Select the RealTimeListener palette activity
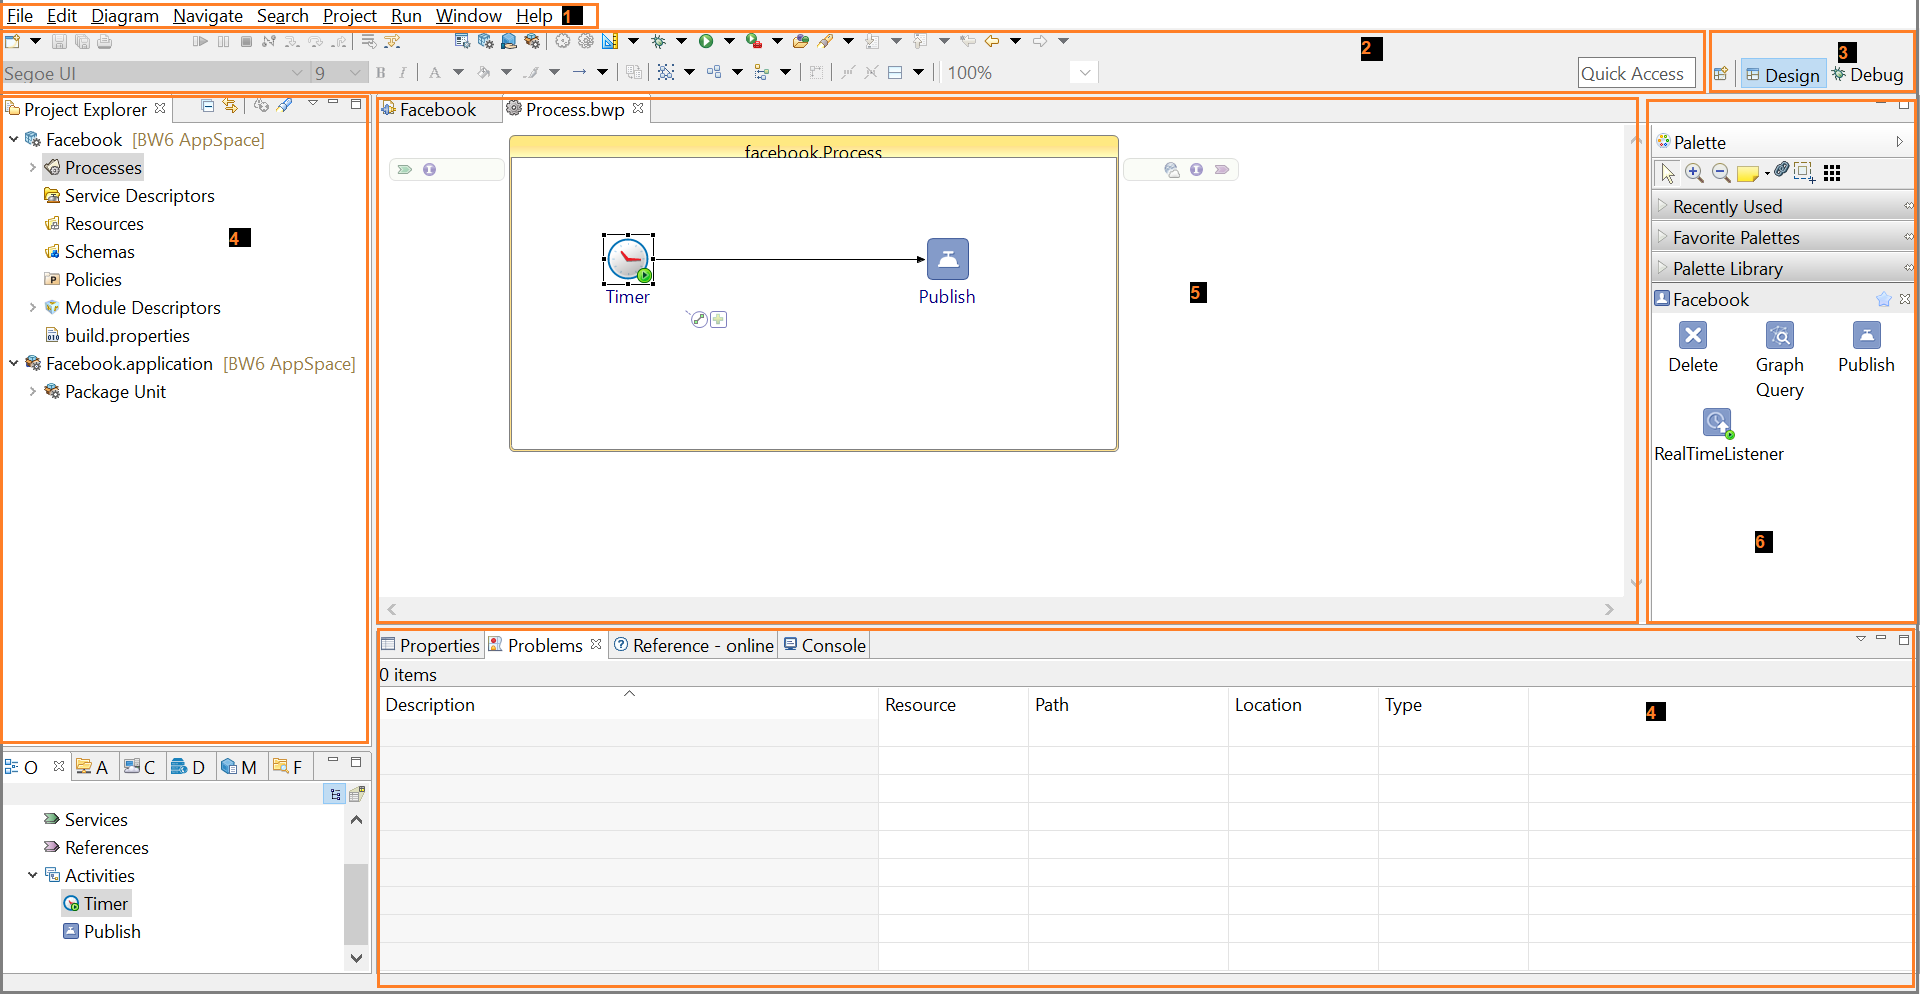Screen dimensions: 1920x997 pyautogui.click(x=1719, y=436)
